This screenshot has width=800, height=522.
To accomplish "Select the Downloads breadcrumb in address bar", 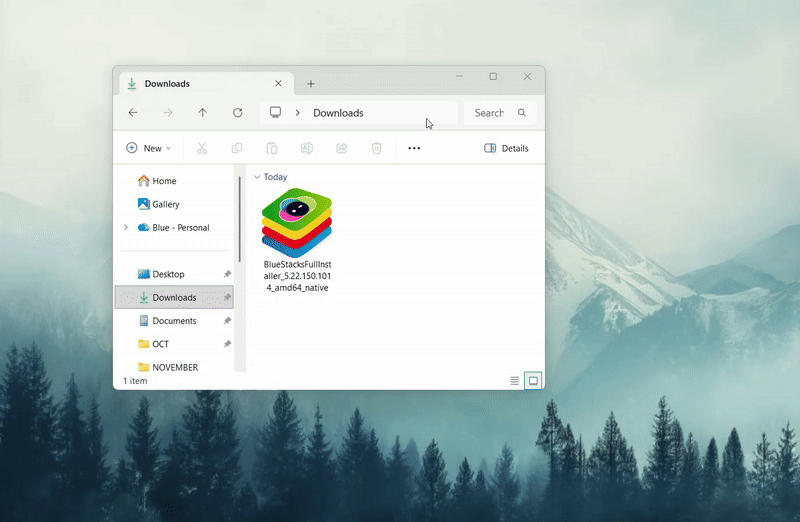I will pyautogui.click(x=338, y=113).
